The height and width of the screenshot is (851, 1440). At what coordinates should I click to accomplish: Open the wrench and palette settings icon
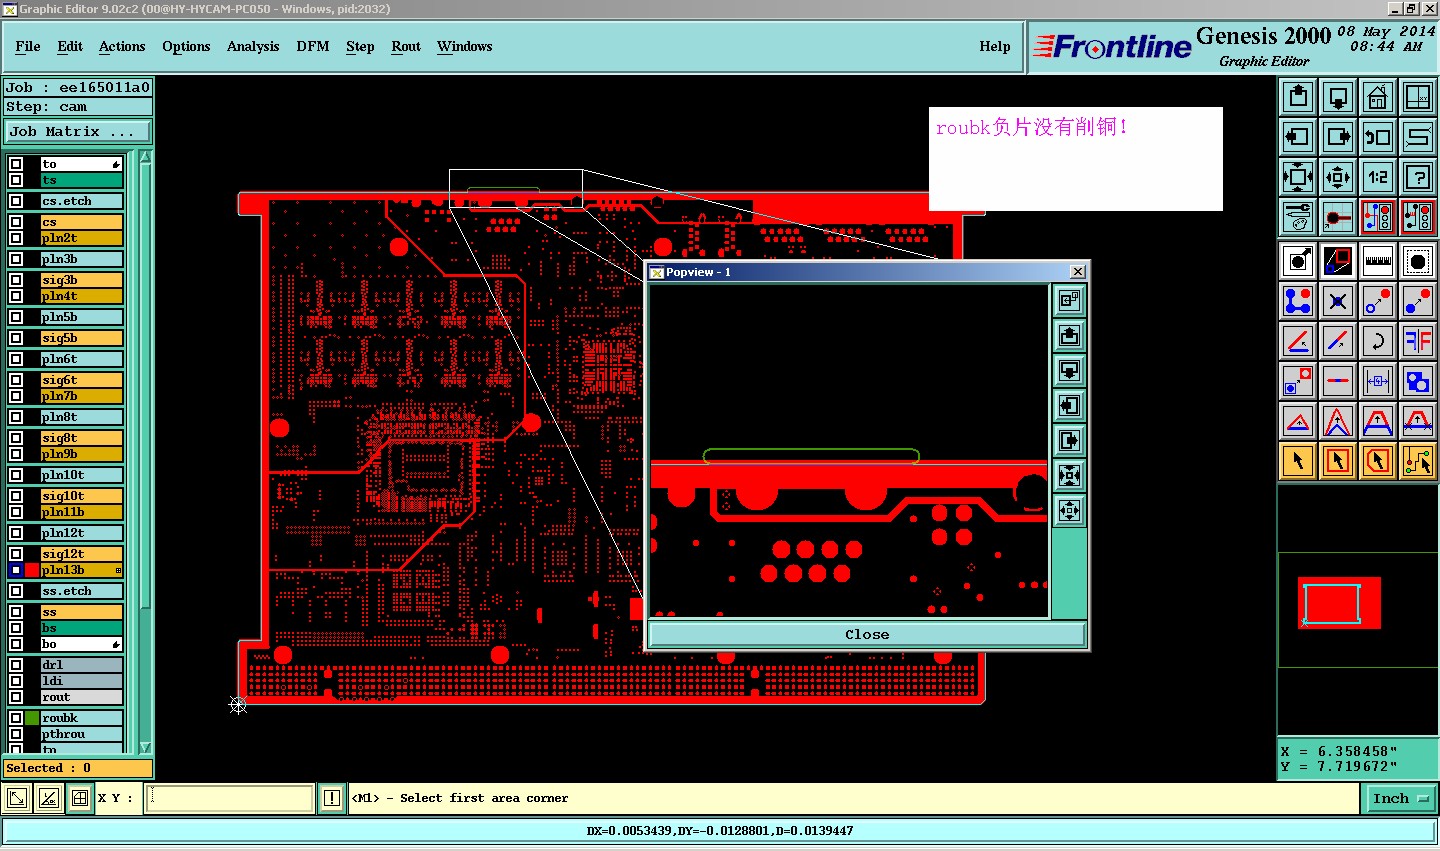click(1298, 217)
